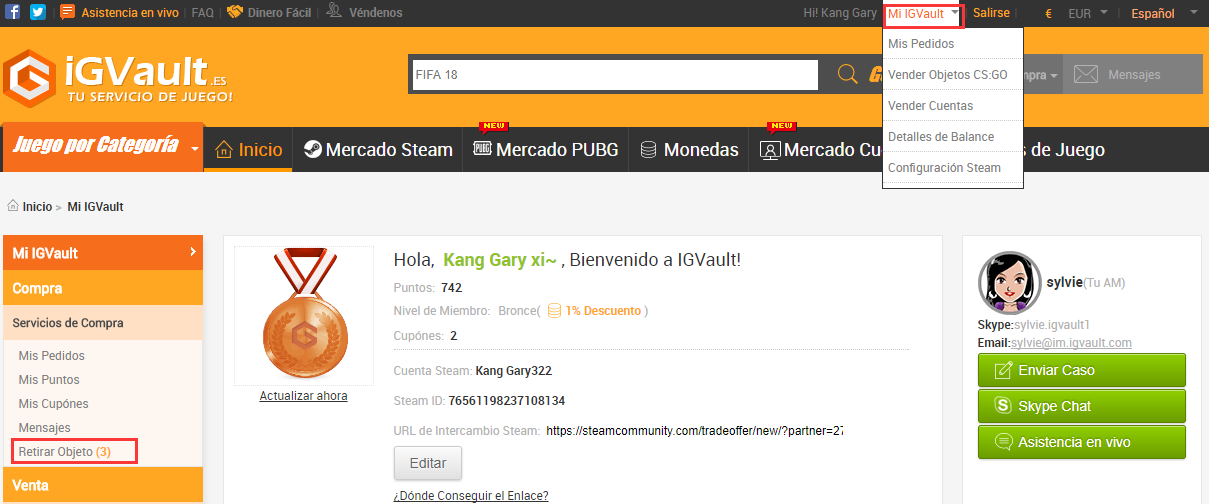1209x504 pixels.
Task: Open the Facebook page icon
Action: 14,13
